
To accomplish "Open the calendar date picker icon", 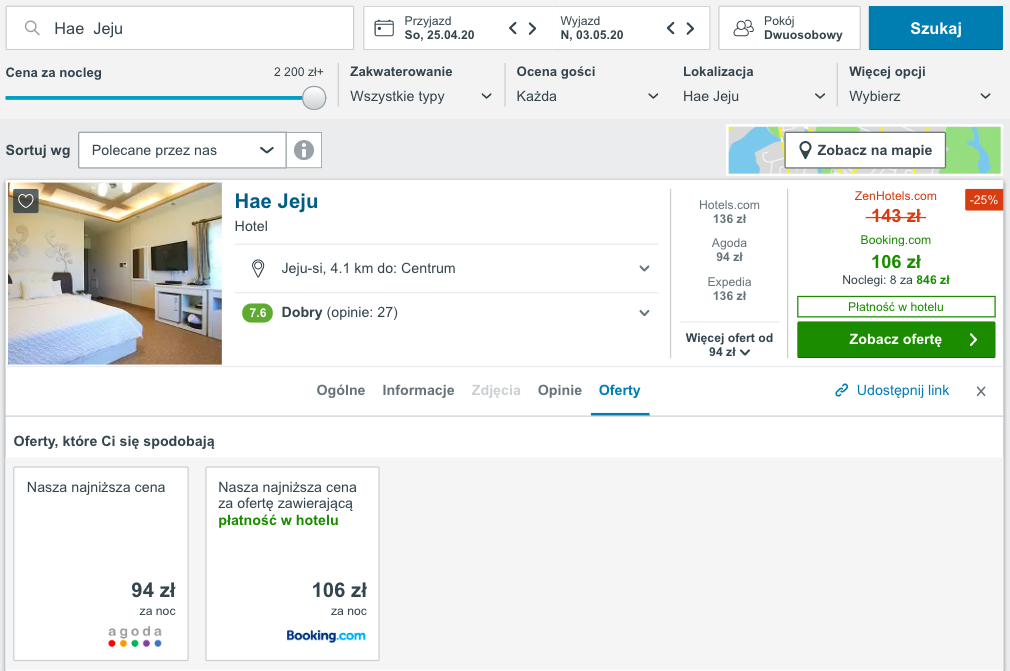I will coord(384,28).
